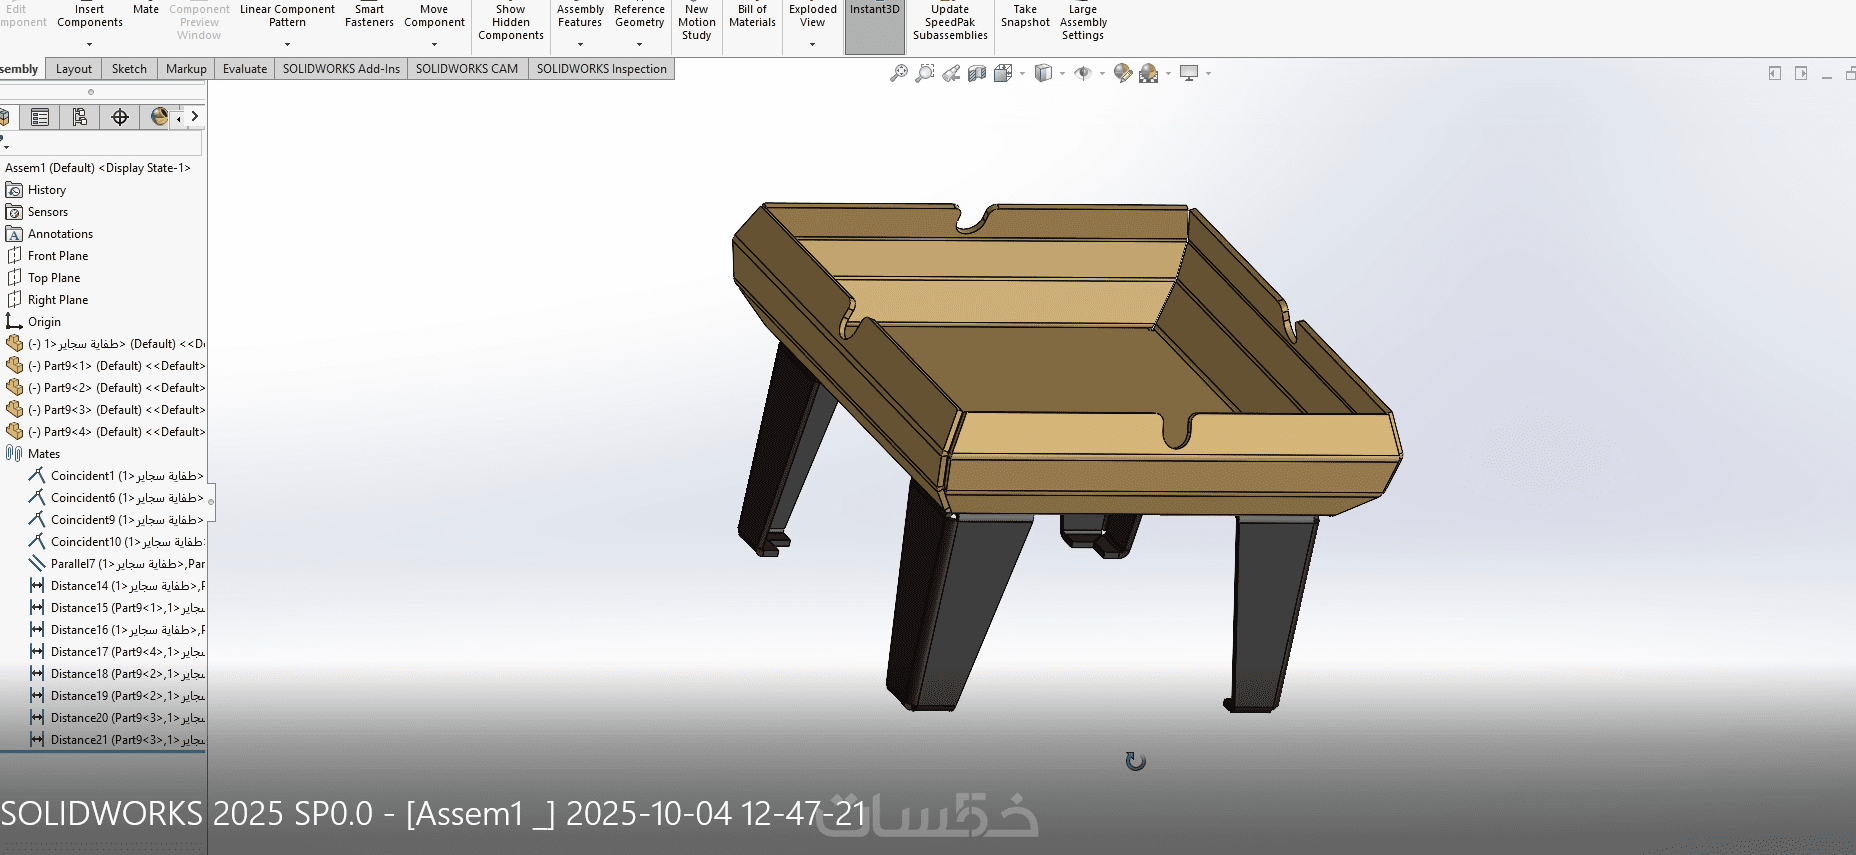Switch to the Layout tab
1856x855 pixels.
point(74,69)
